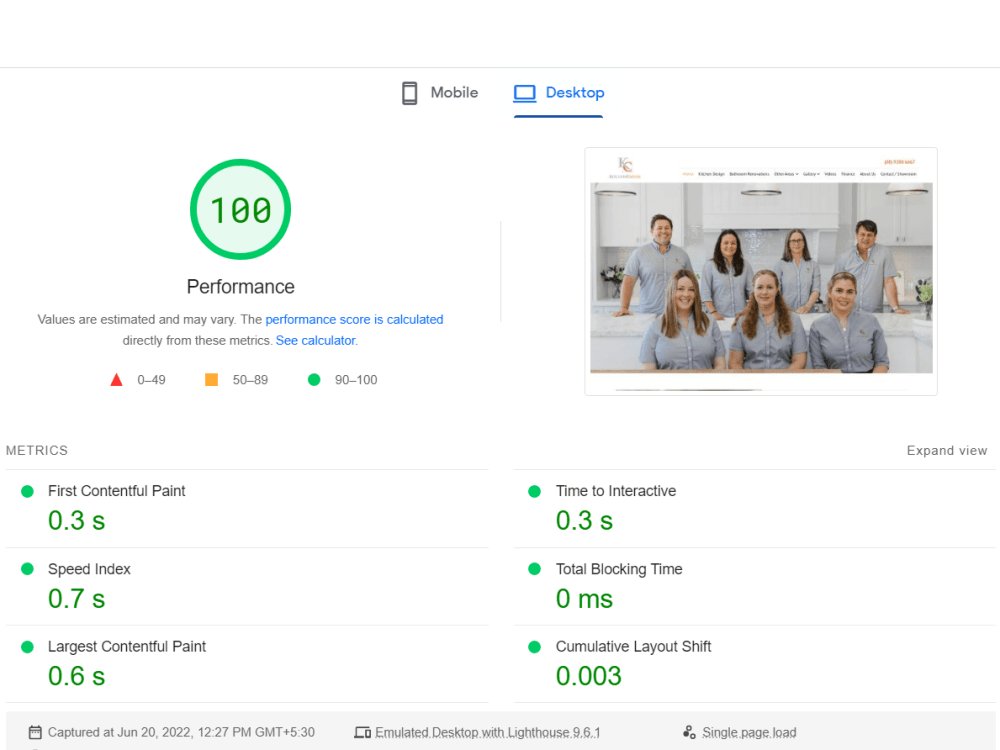Click Expand view for metrics

pyautogui.click(x=946, y=451)
